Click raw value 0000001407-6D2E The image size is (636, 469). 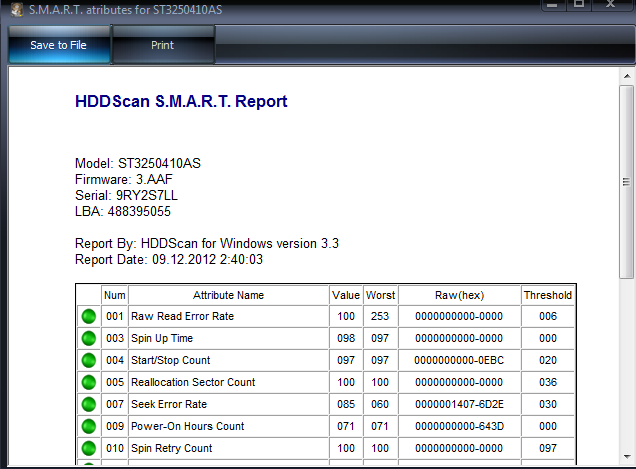pyautogui.click(x=459, y=404)
